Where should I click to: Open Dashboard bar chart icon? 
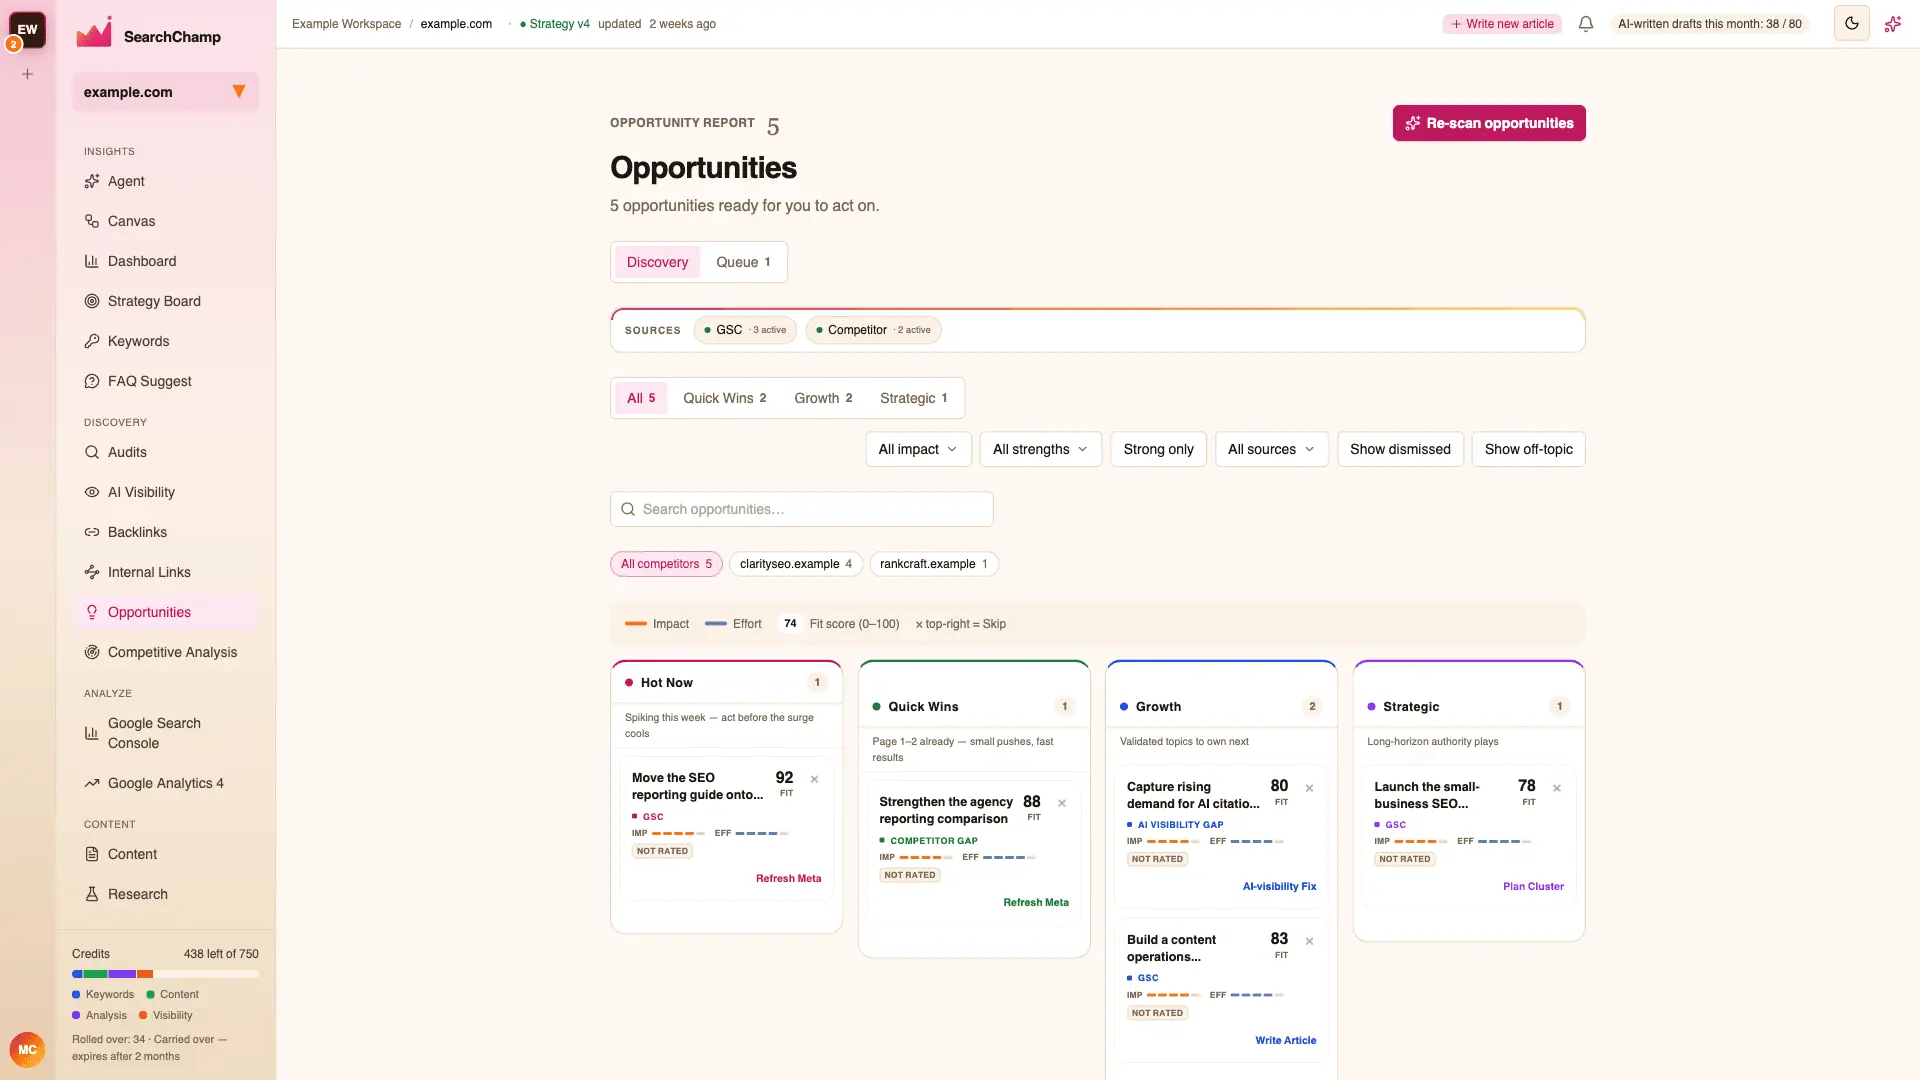click(92, 261)
